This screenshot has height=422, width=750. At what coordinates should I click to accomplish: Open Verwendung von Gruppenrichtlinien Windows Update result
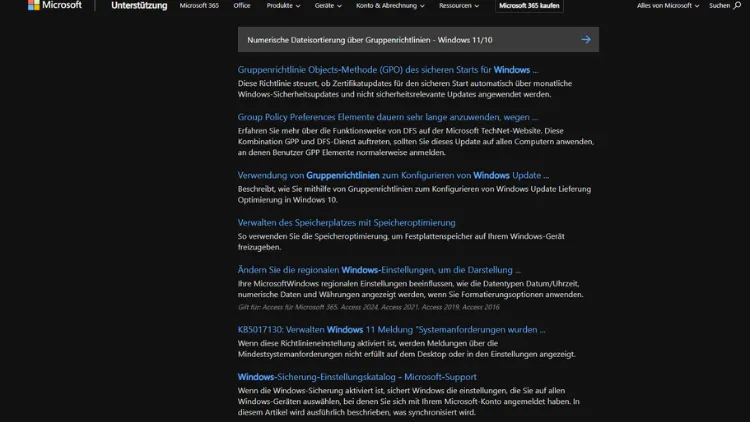pyautogui.click(x=393, y=176)
